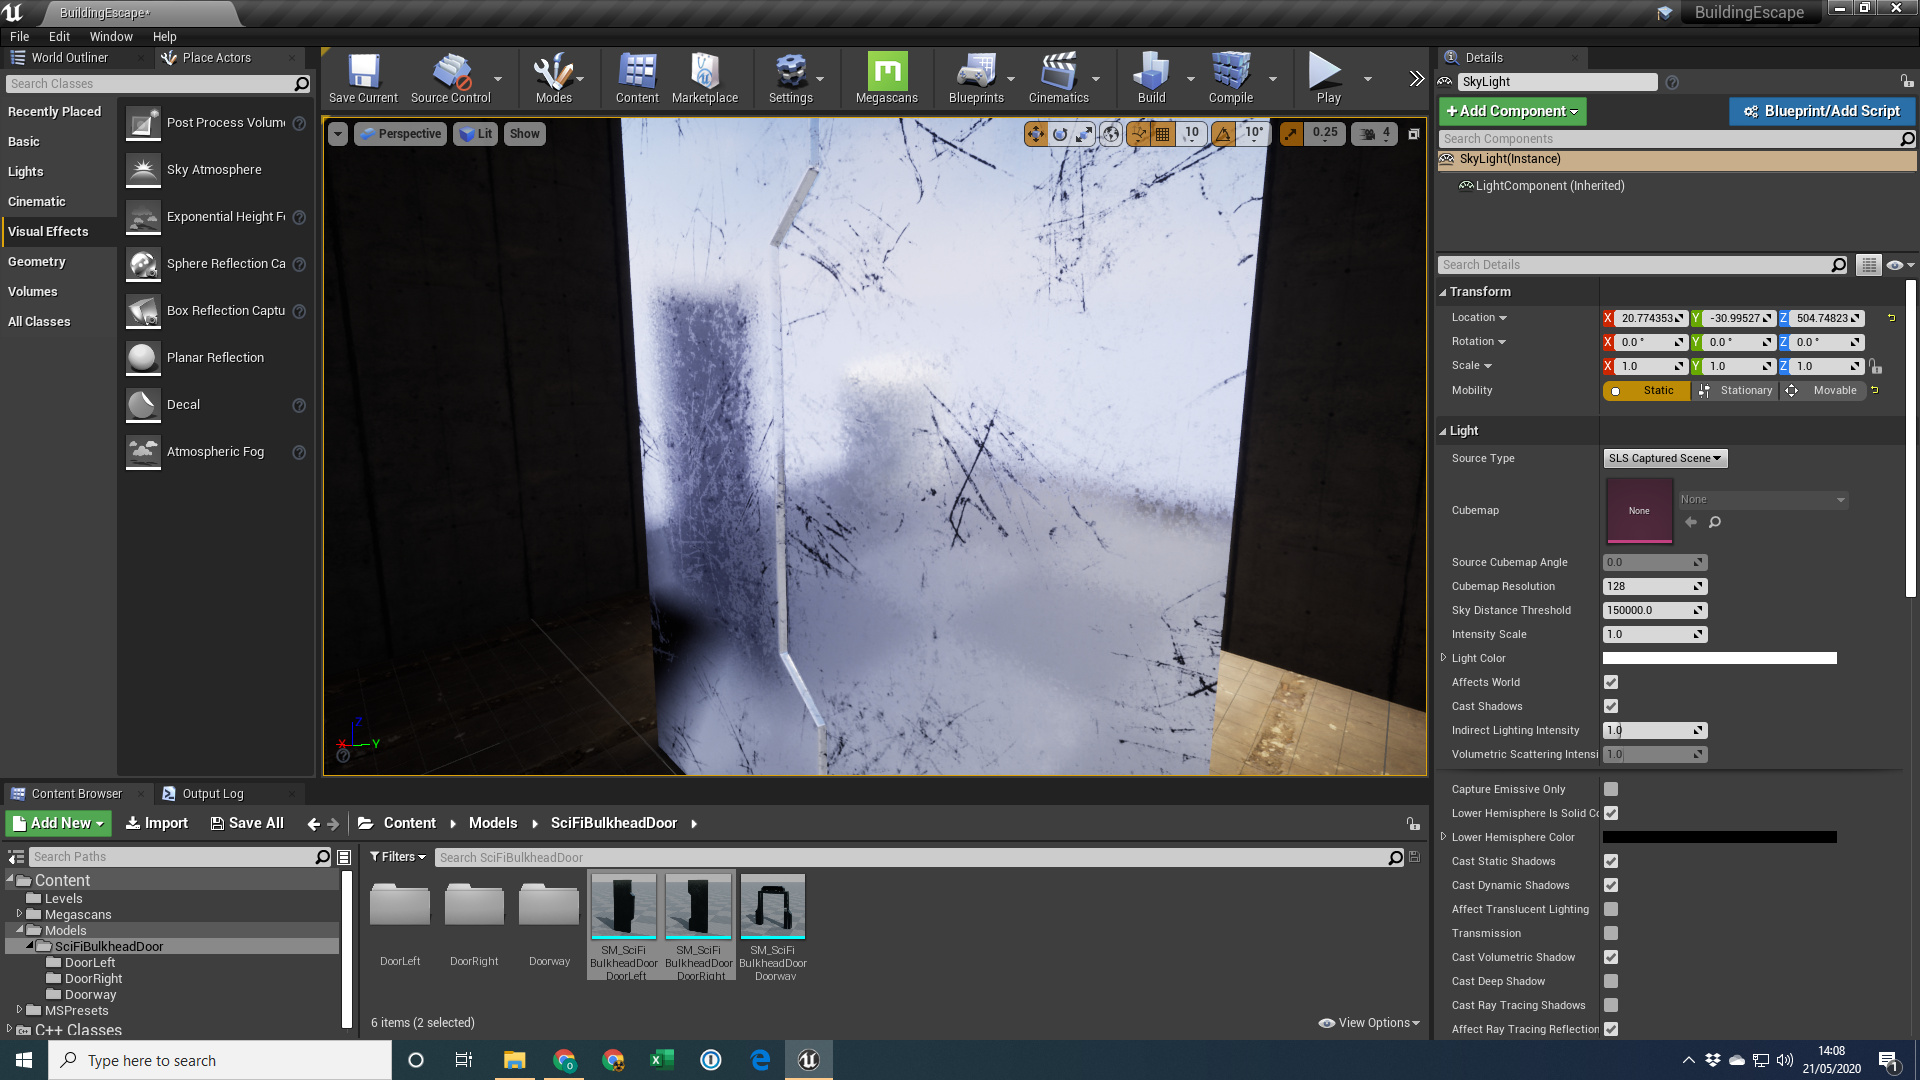Disable Cast Static Shadows
Viewport: 1920px width, 1080px height.
coord(1610,861)
